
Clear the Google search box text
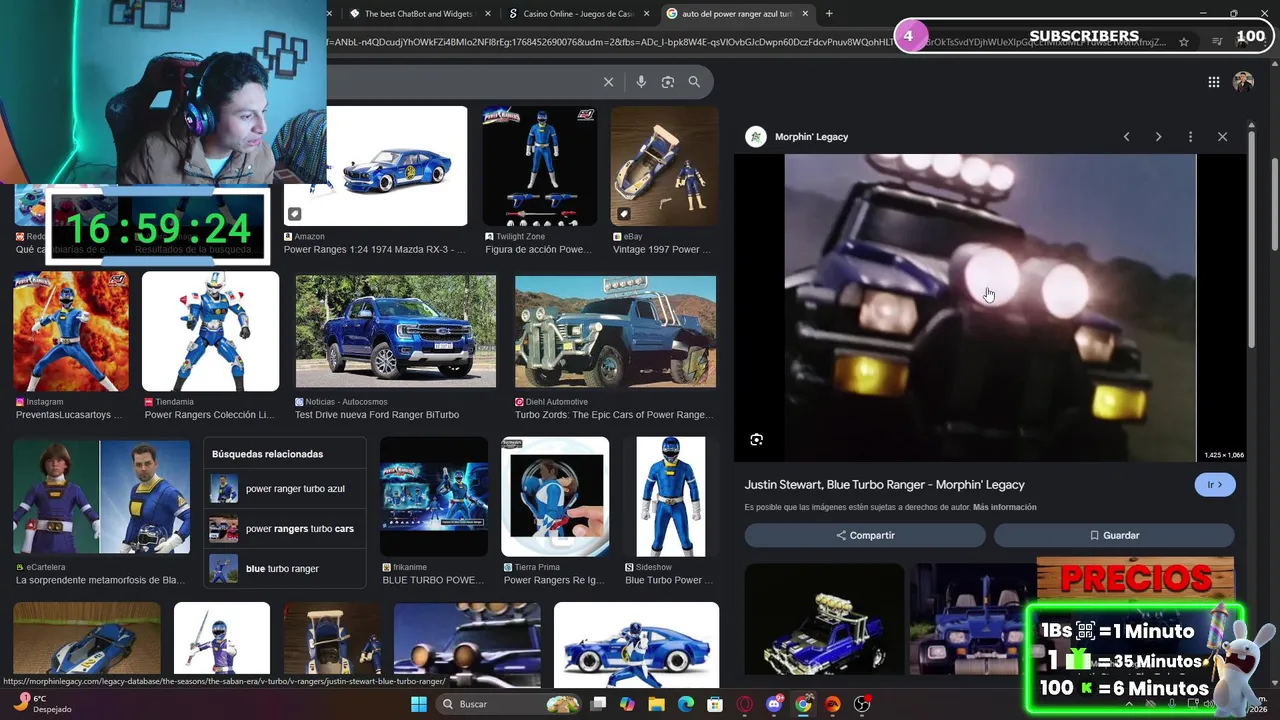[608, 82]
